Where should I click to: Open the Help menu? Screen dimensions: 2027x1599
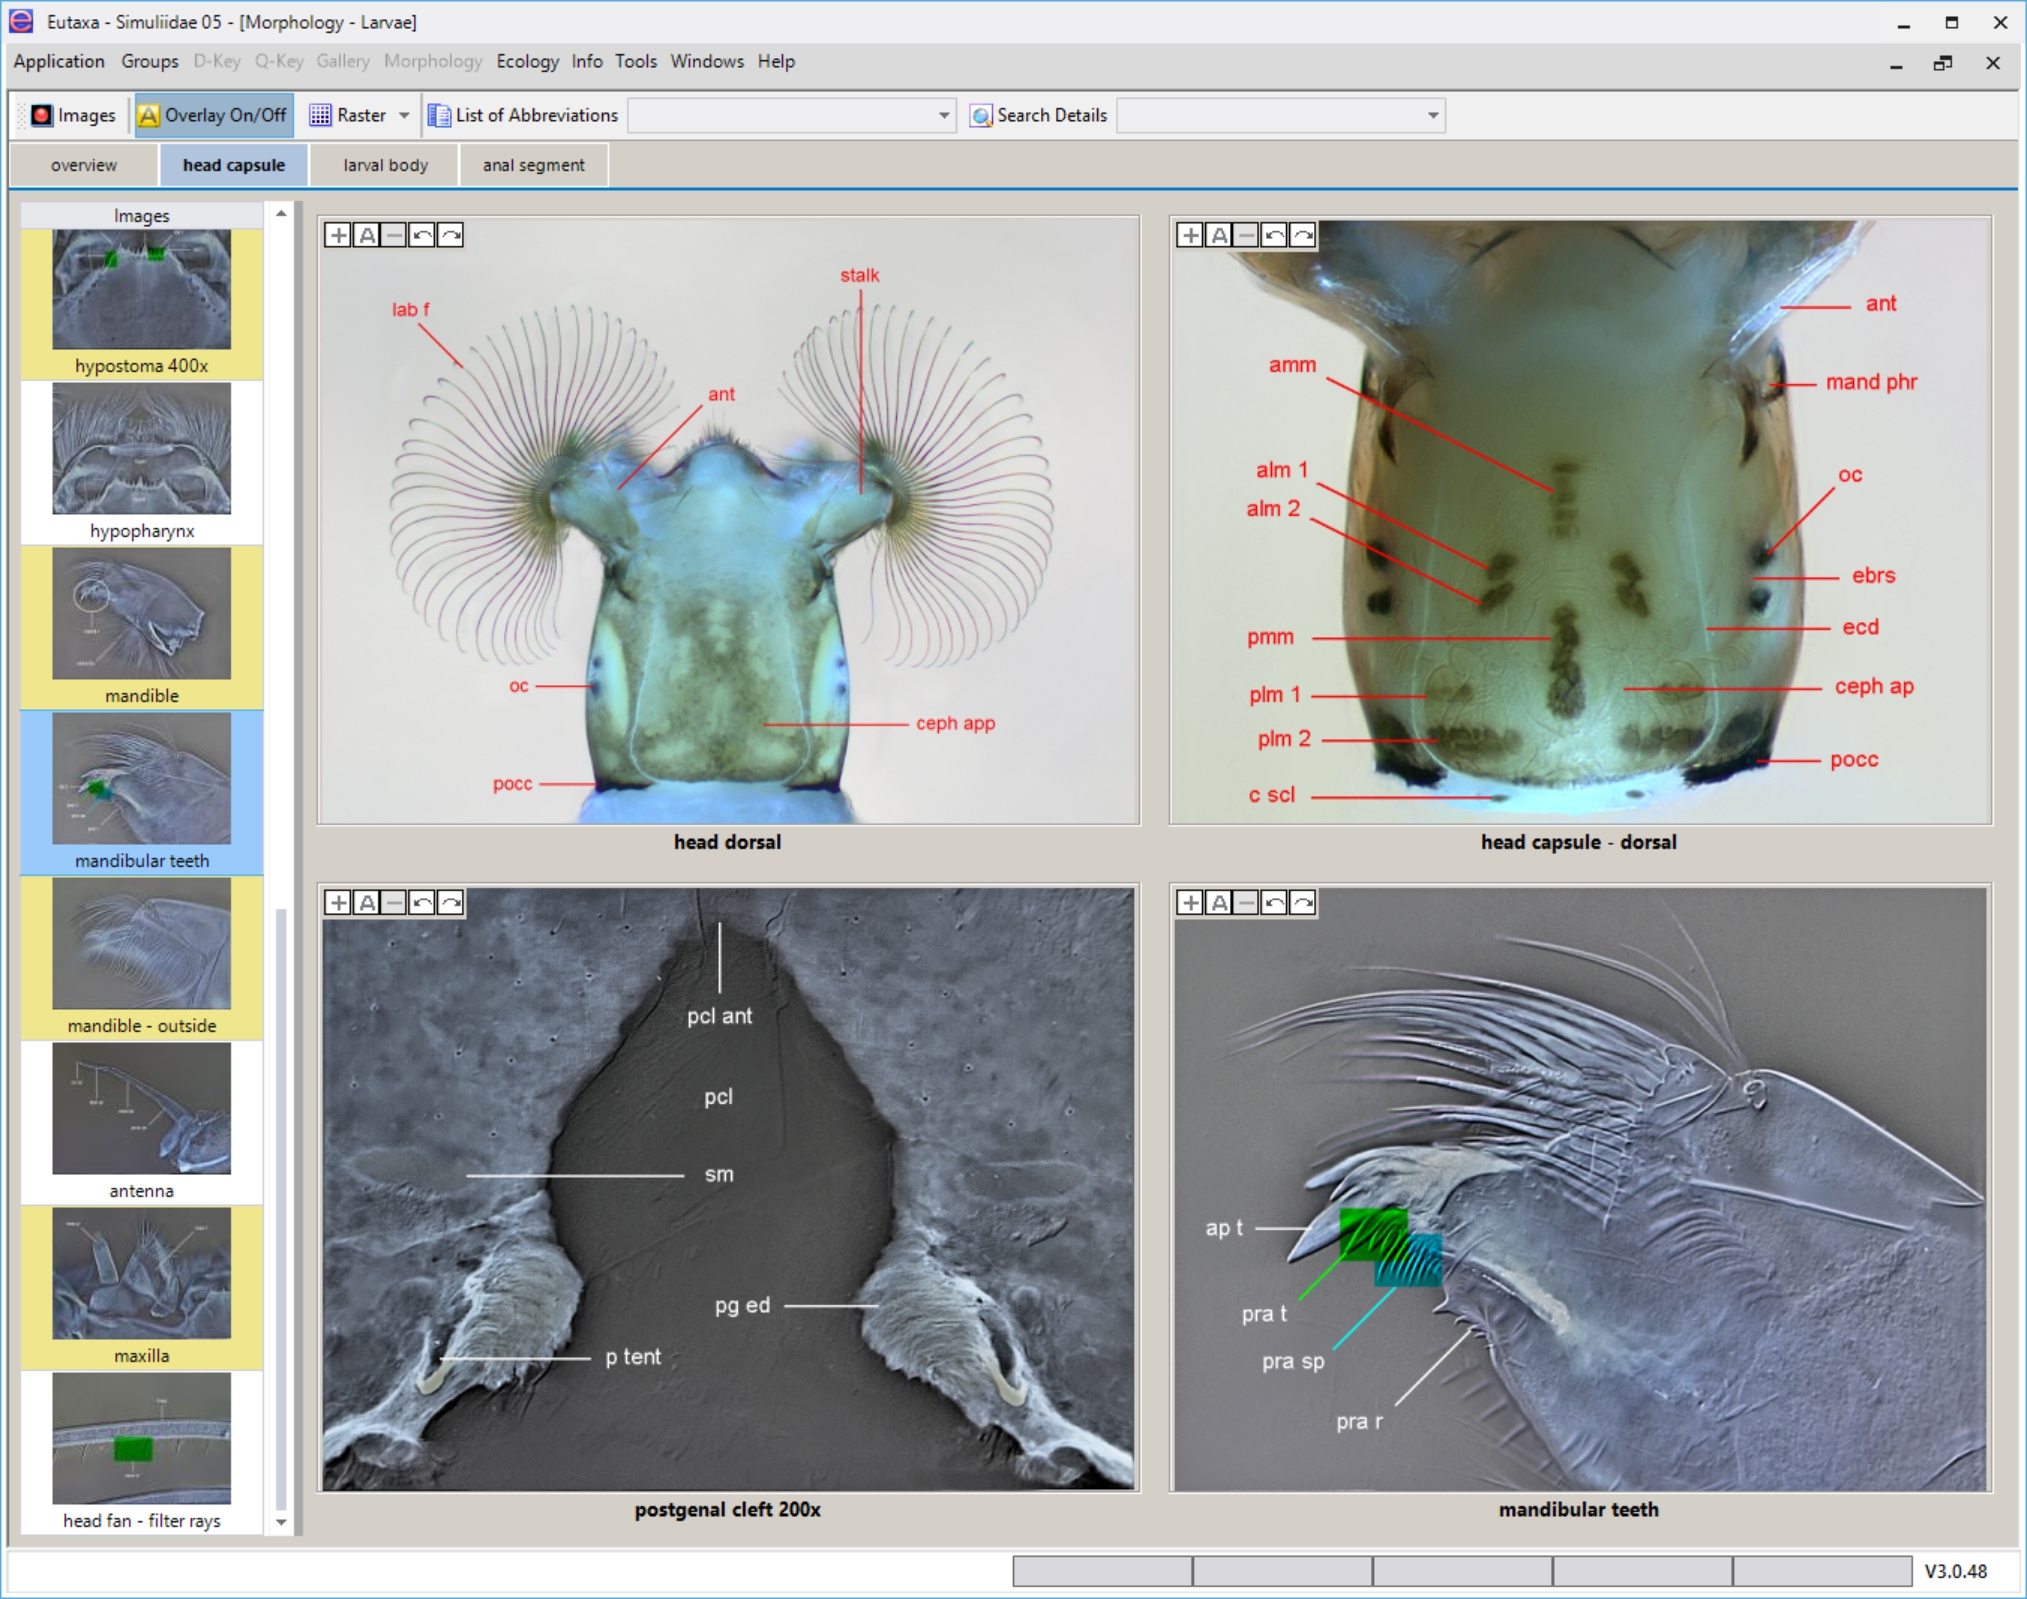pos(776,62)
